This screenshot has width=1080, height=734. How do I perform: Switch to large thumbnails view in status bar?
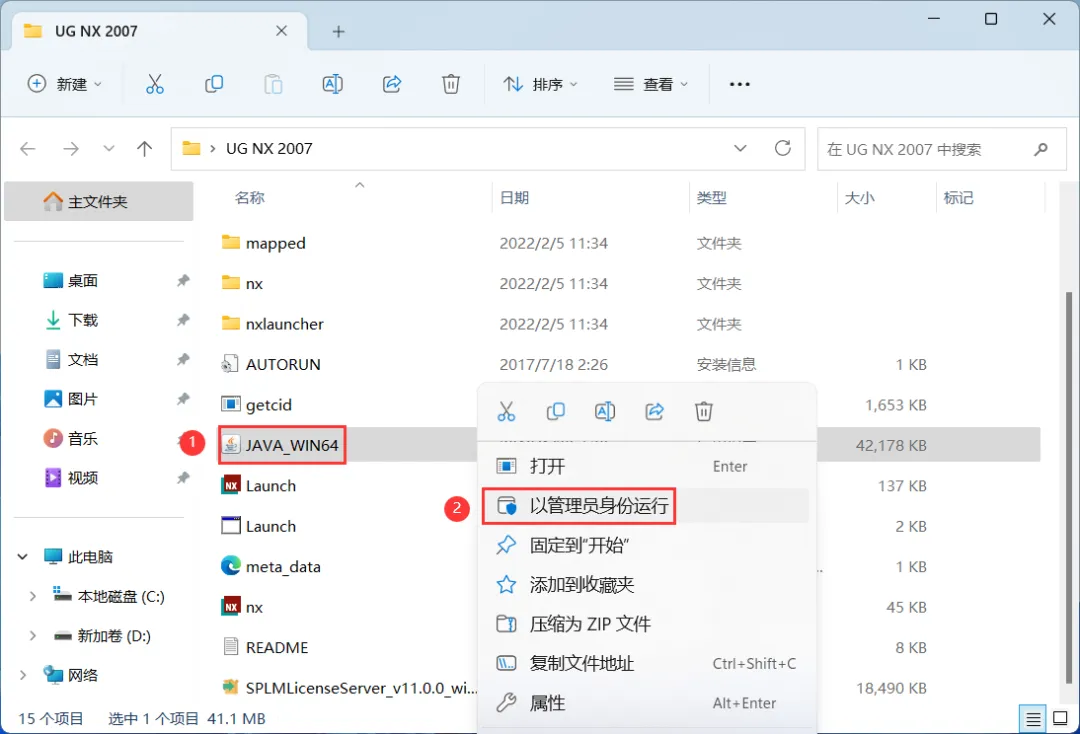tap(1061, 720)
